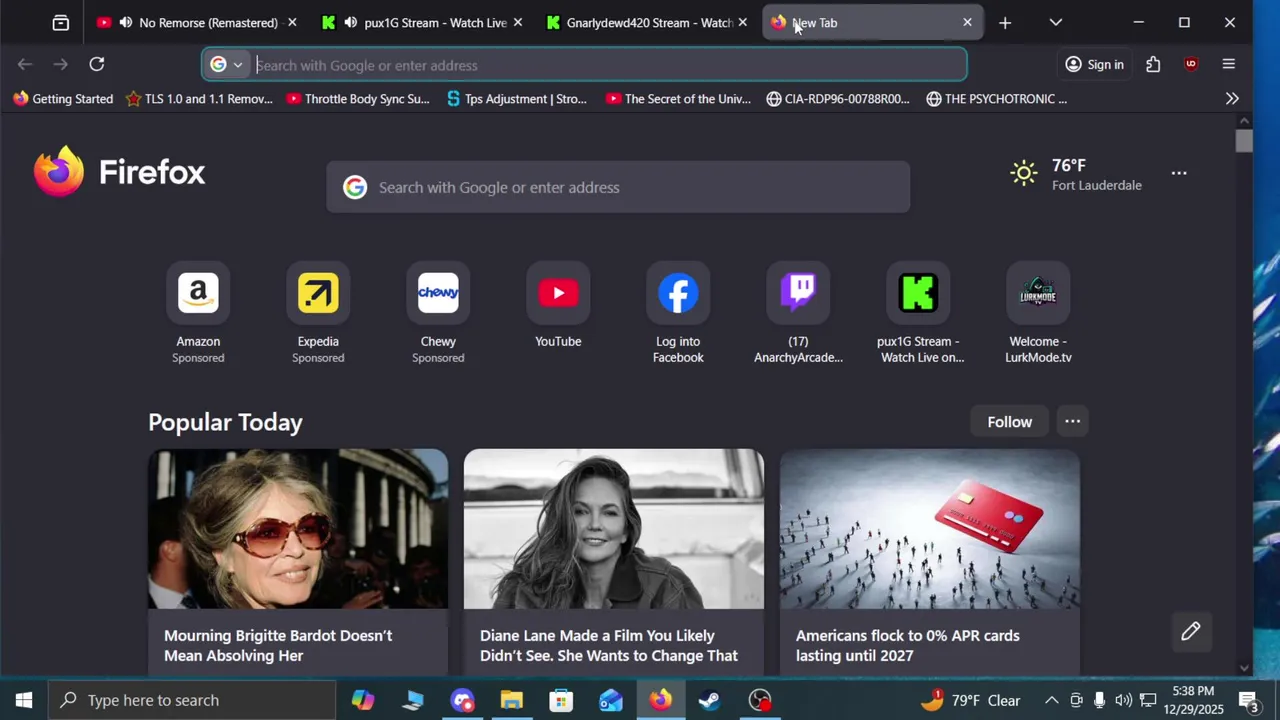Switch to No Remorse (Remastered) tab
1280x720 pixels.
[208, 22]
